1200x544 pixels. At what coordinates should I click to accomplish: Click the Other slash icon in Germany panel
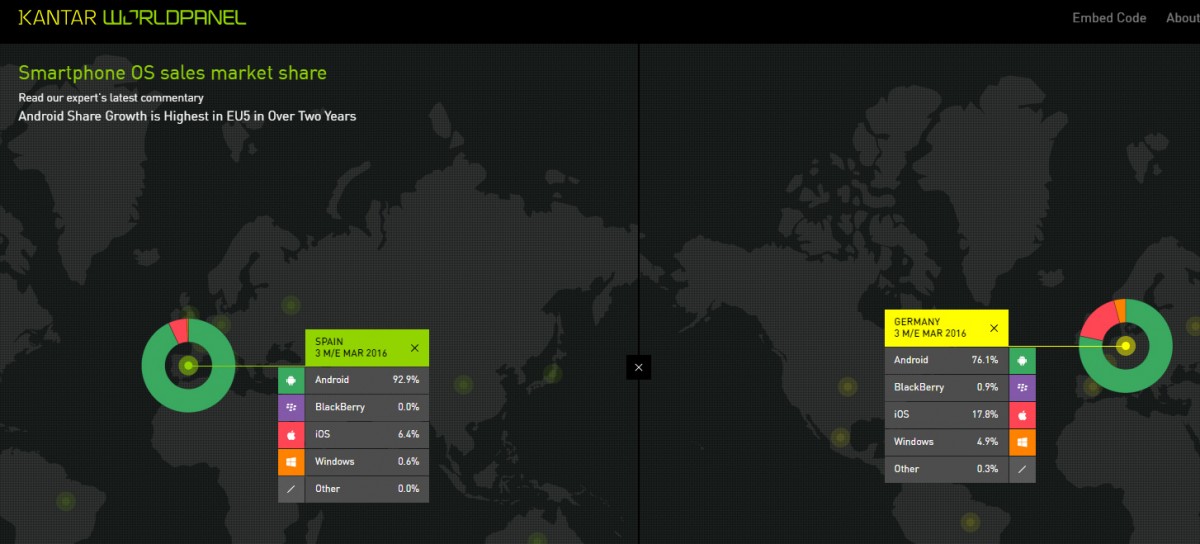1023,468
